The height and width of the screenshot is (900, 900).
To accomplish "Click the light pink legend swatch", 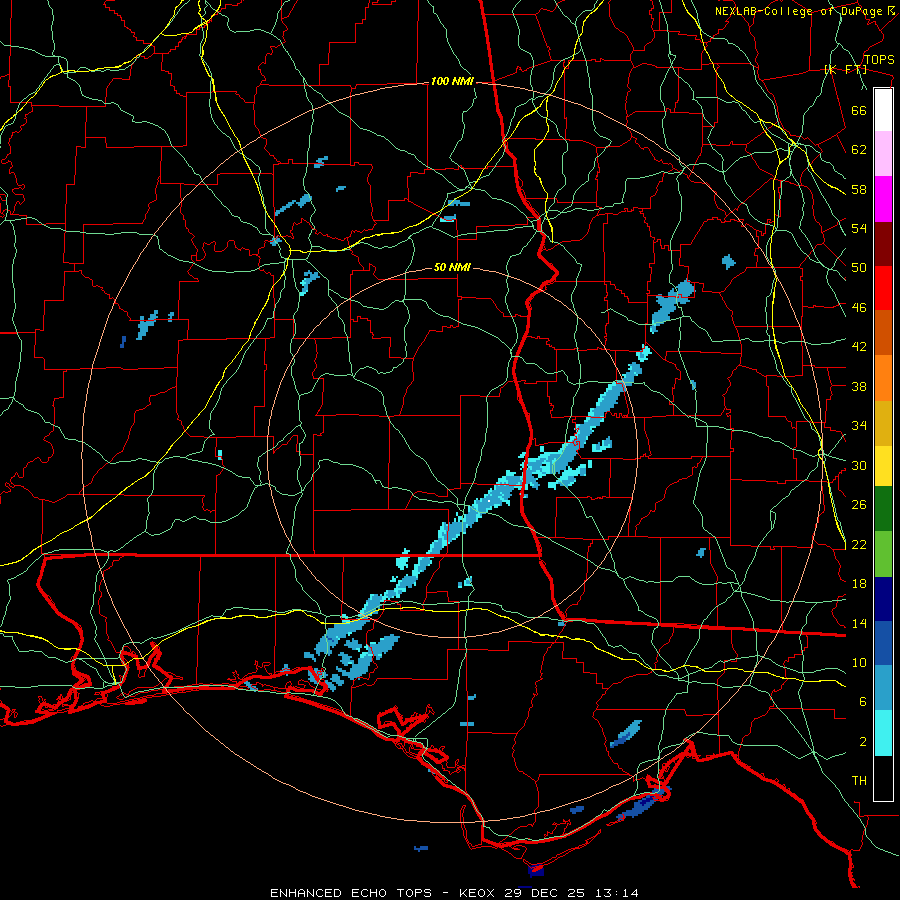I will click(883, 153).
